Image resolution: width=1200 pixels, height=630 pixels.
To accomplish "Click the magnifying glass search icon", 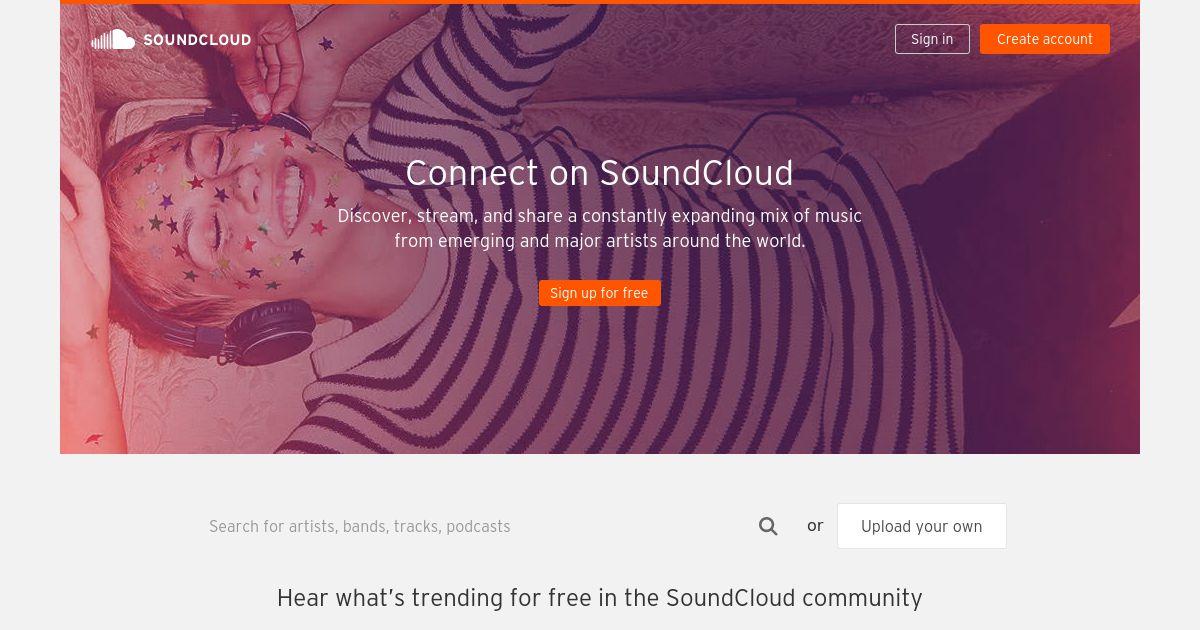I will click(768, 526).
